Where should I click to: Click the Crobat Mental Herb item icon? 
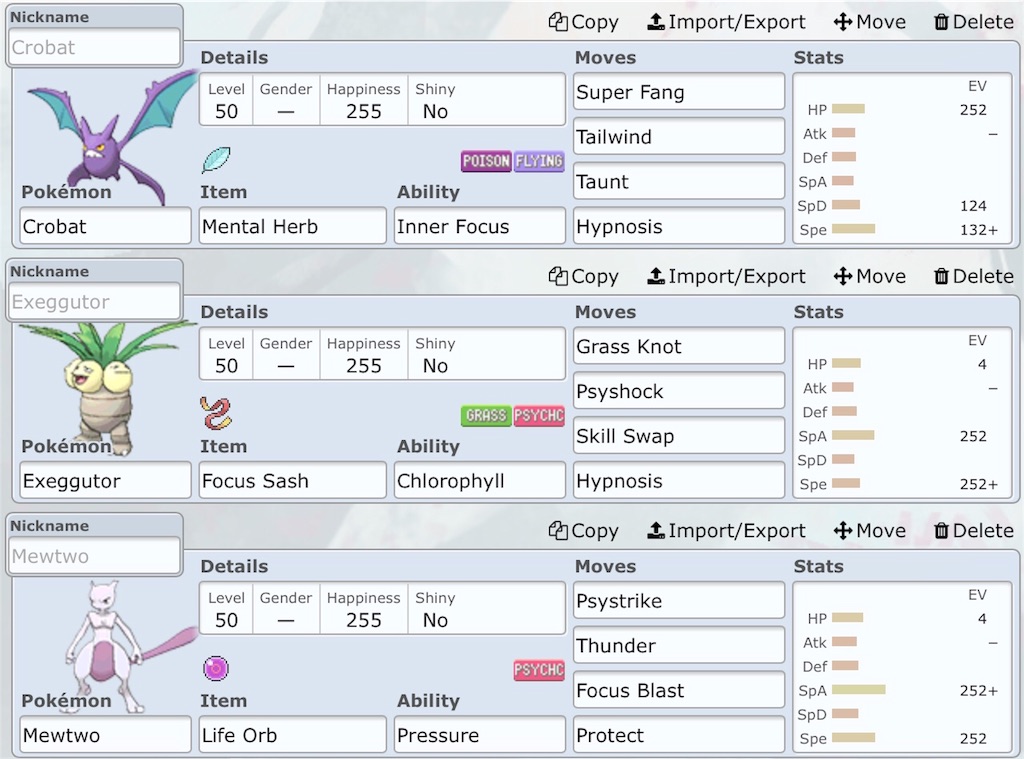216,160
